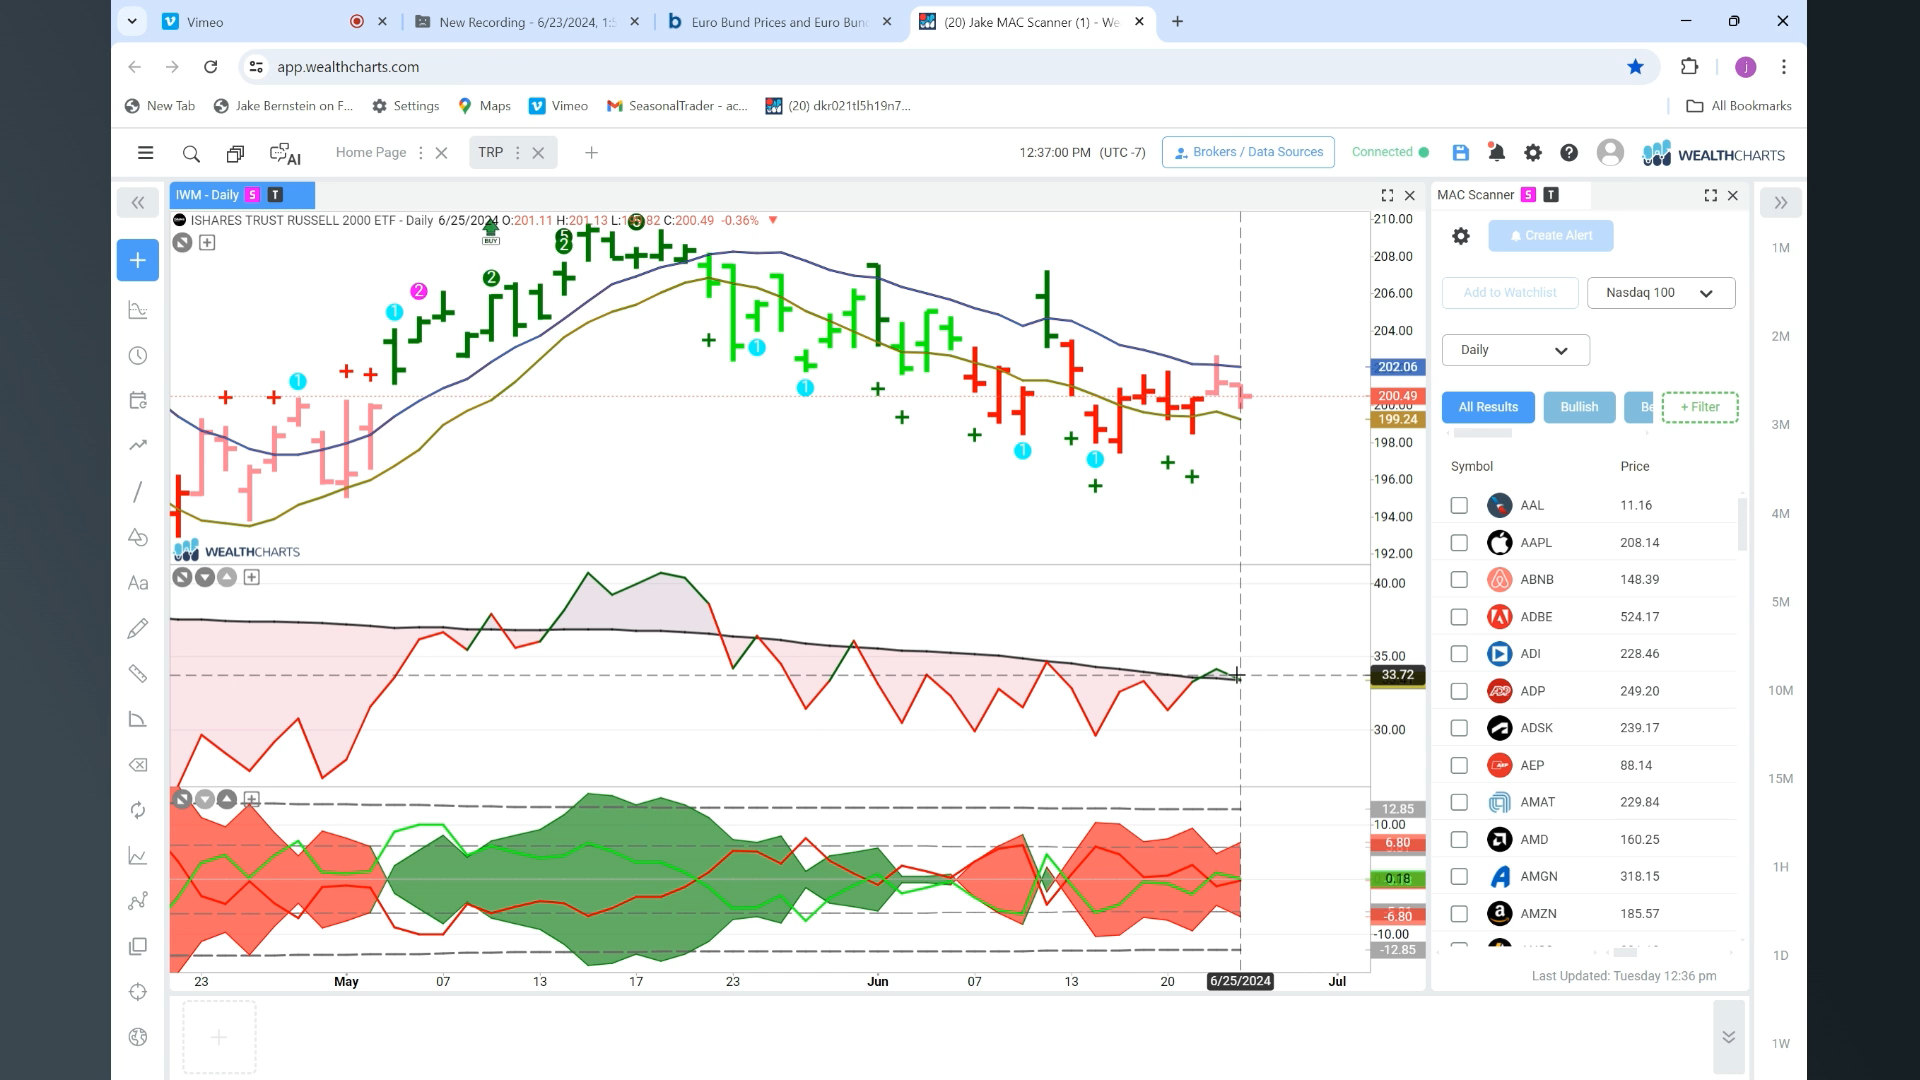This screenshot has height=1080, width=1920.
Task: Tick the ADI checkbox
Action: 1459,654
